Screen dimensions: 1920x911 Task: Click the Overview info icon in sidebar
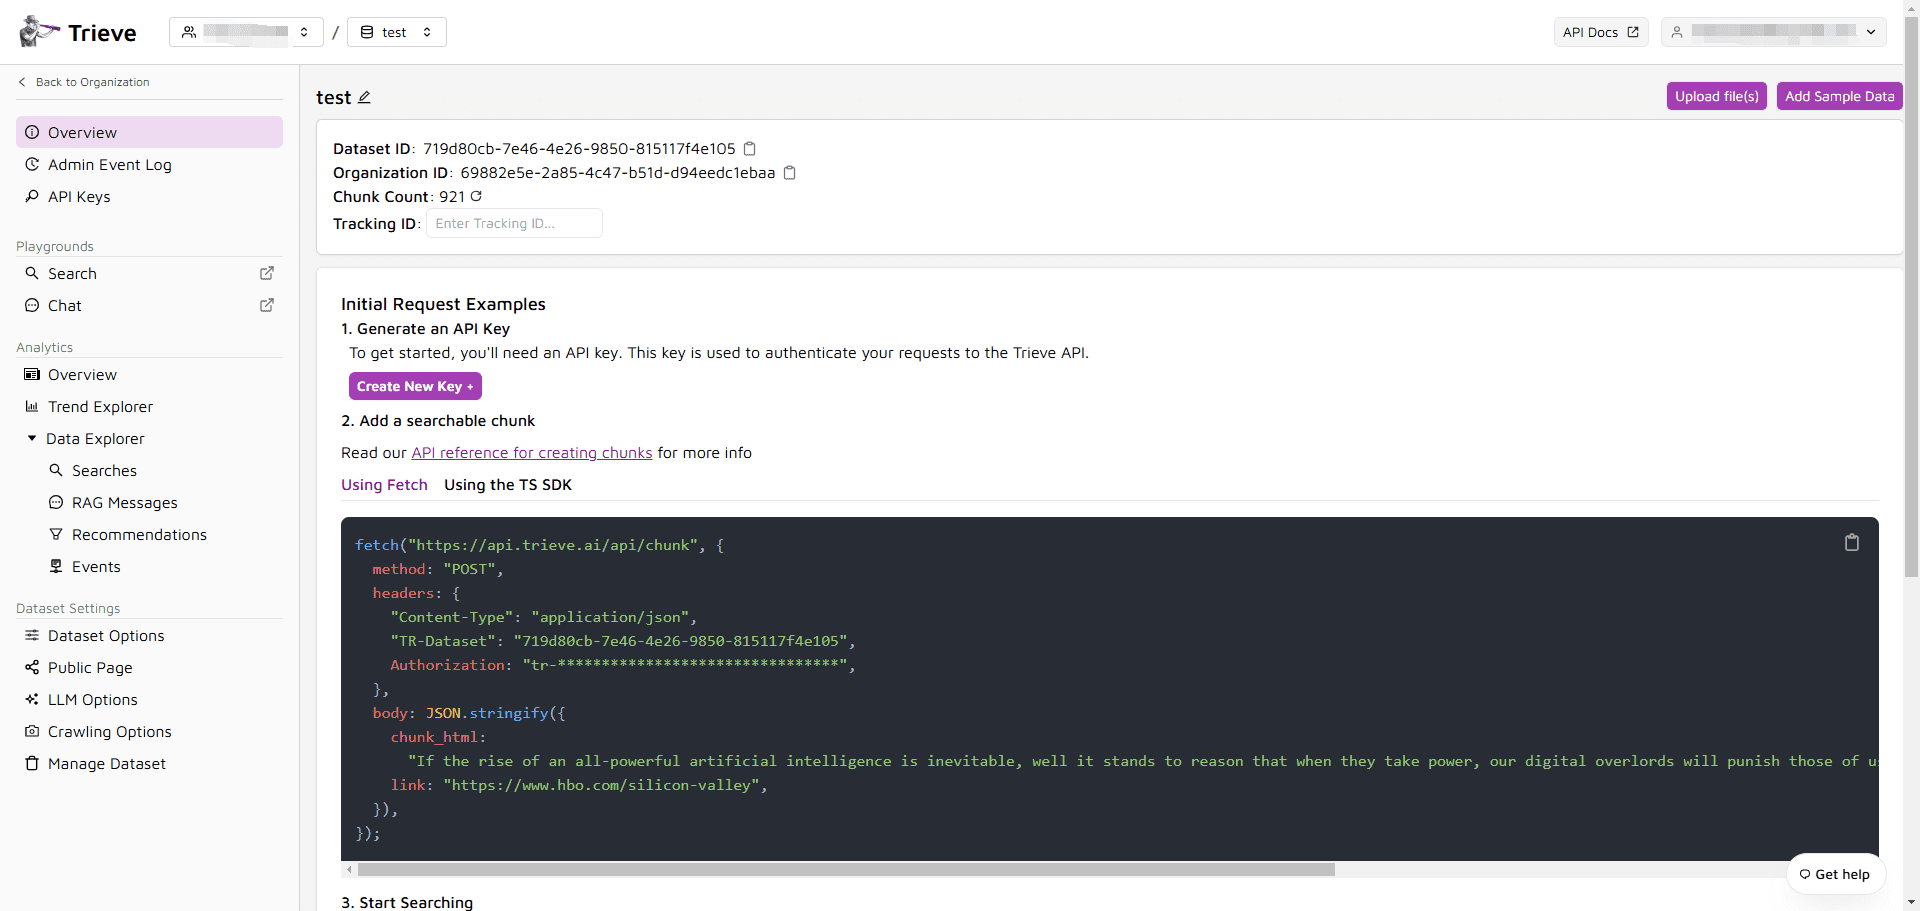click(x=32, y=132)
